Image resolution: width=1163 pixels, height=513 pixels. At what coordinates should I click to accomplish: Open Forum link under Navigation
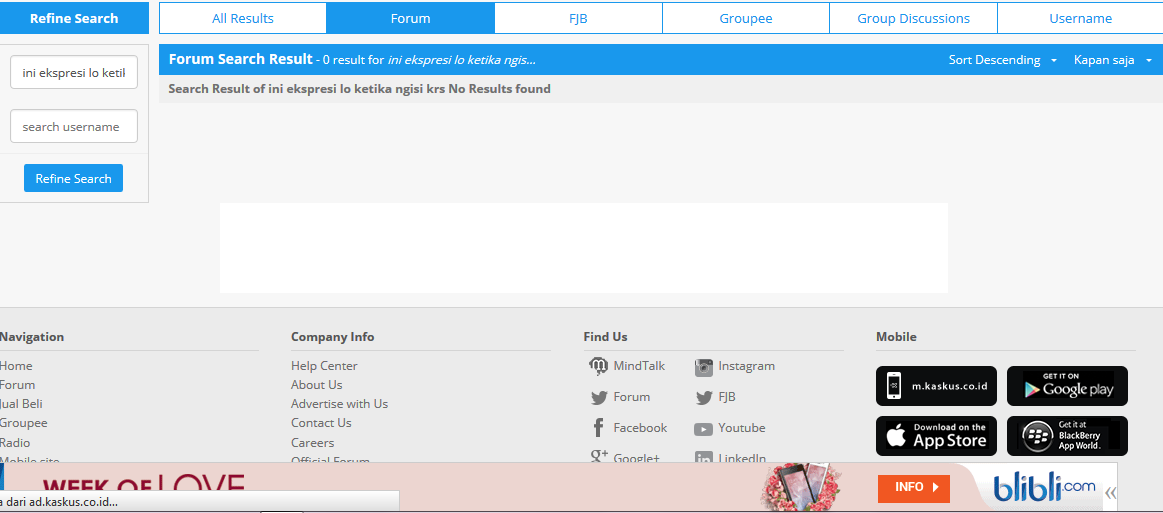17,385
